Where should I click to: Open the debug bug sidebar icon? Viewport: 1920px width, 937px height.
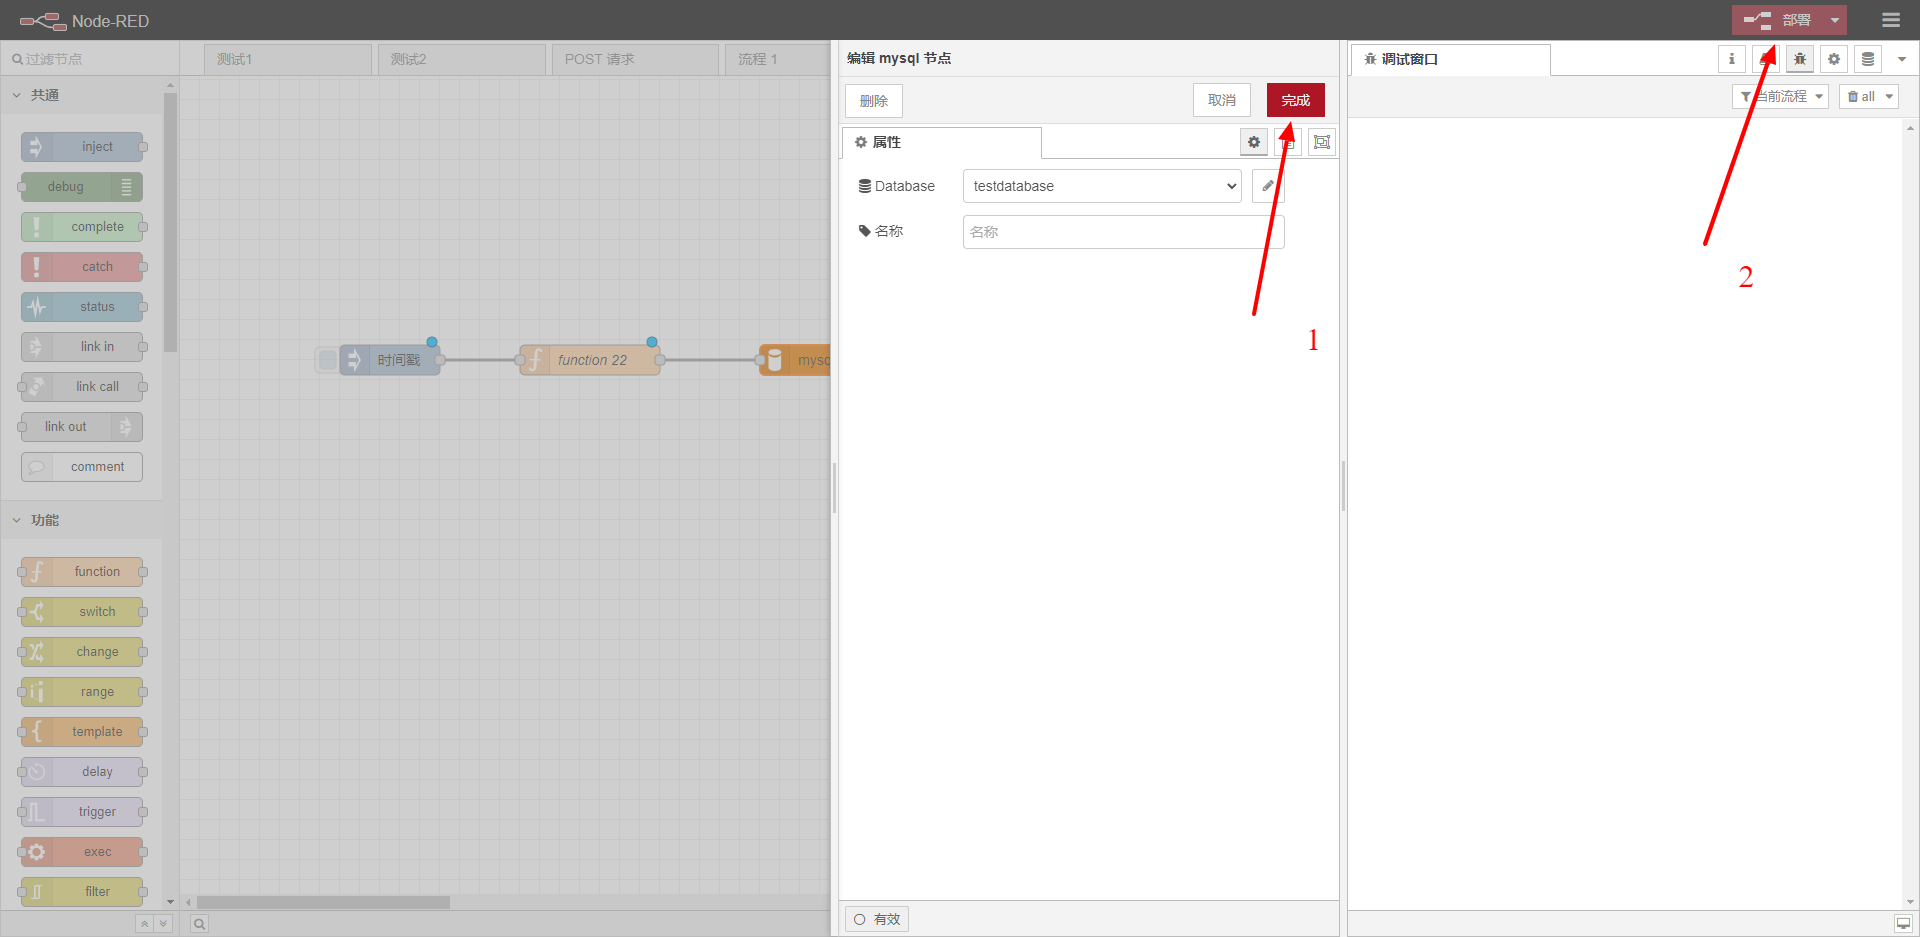pyautogui.click(x=1800, y=59)
